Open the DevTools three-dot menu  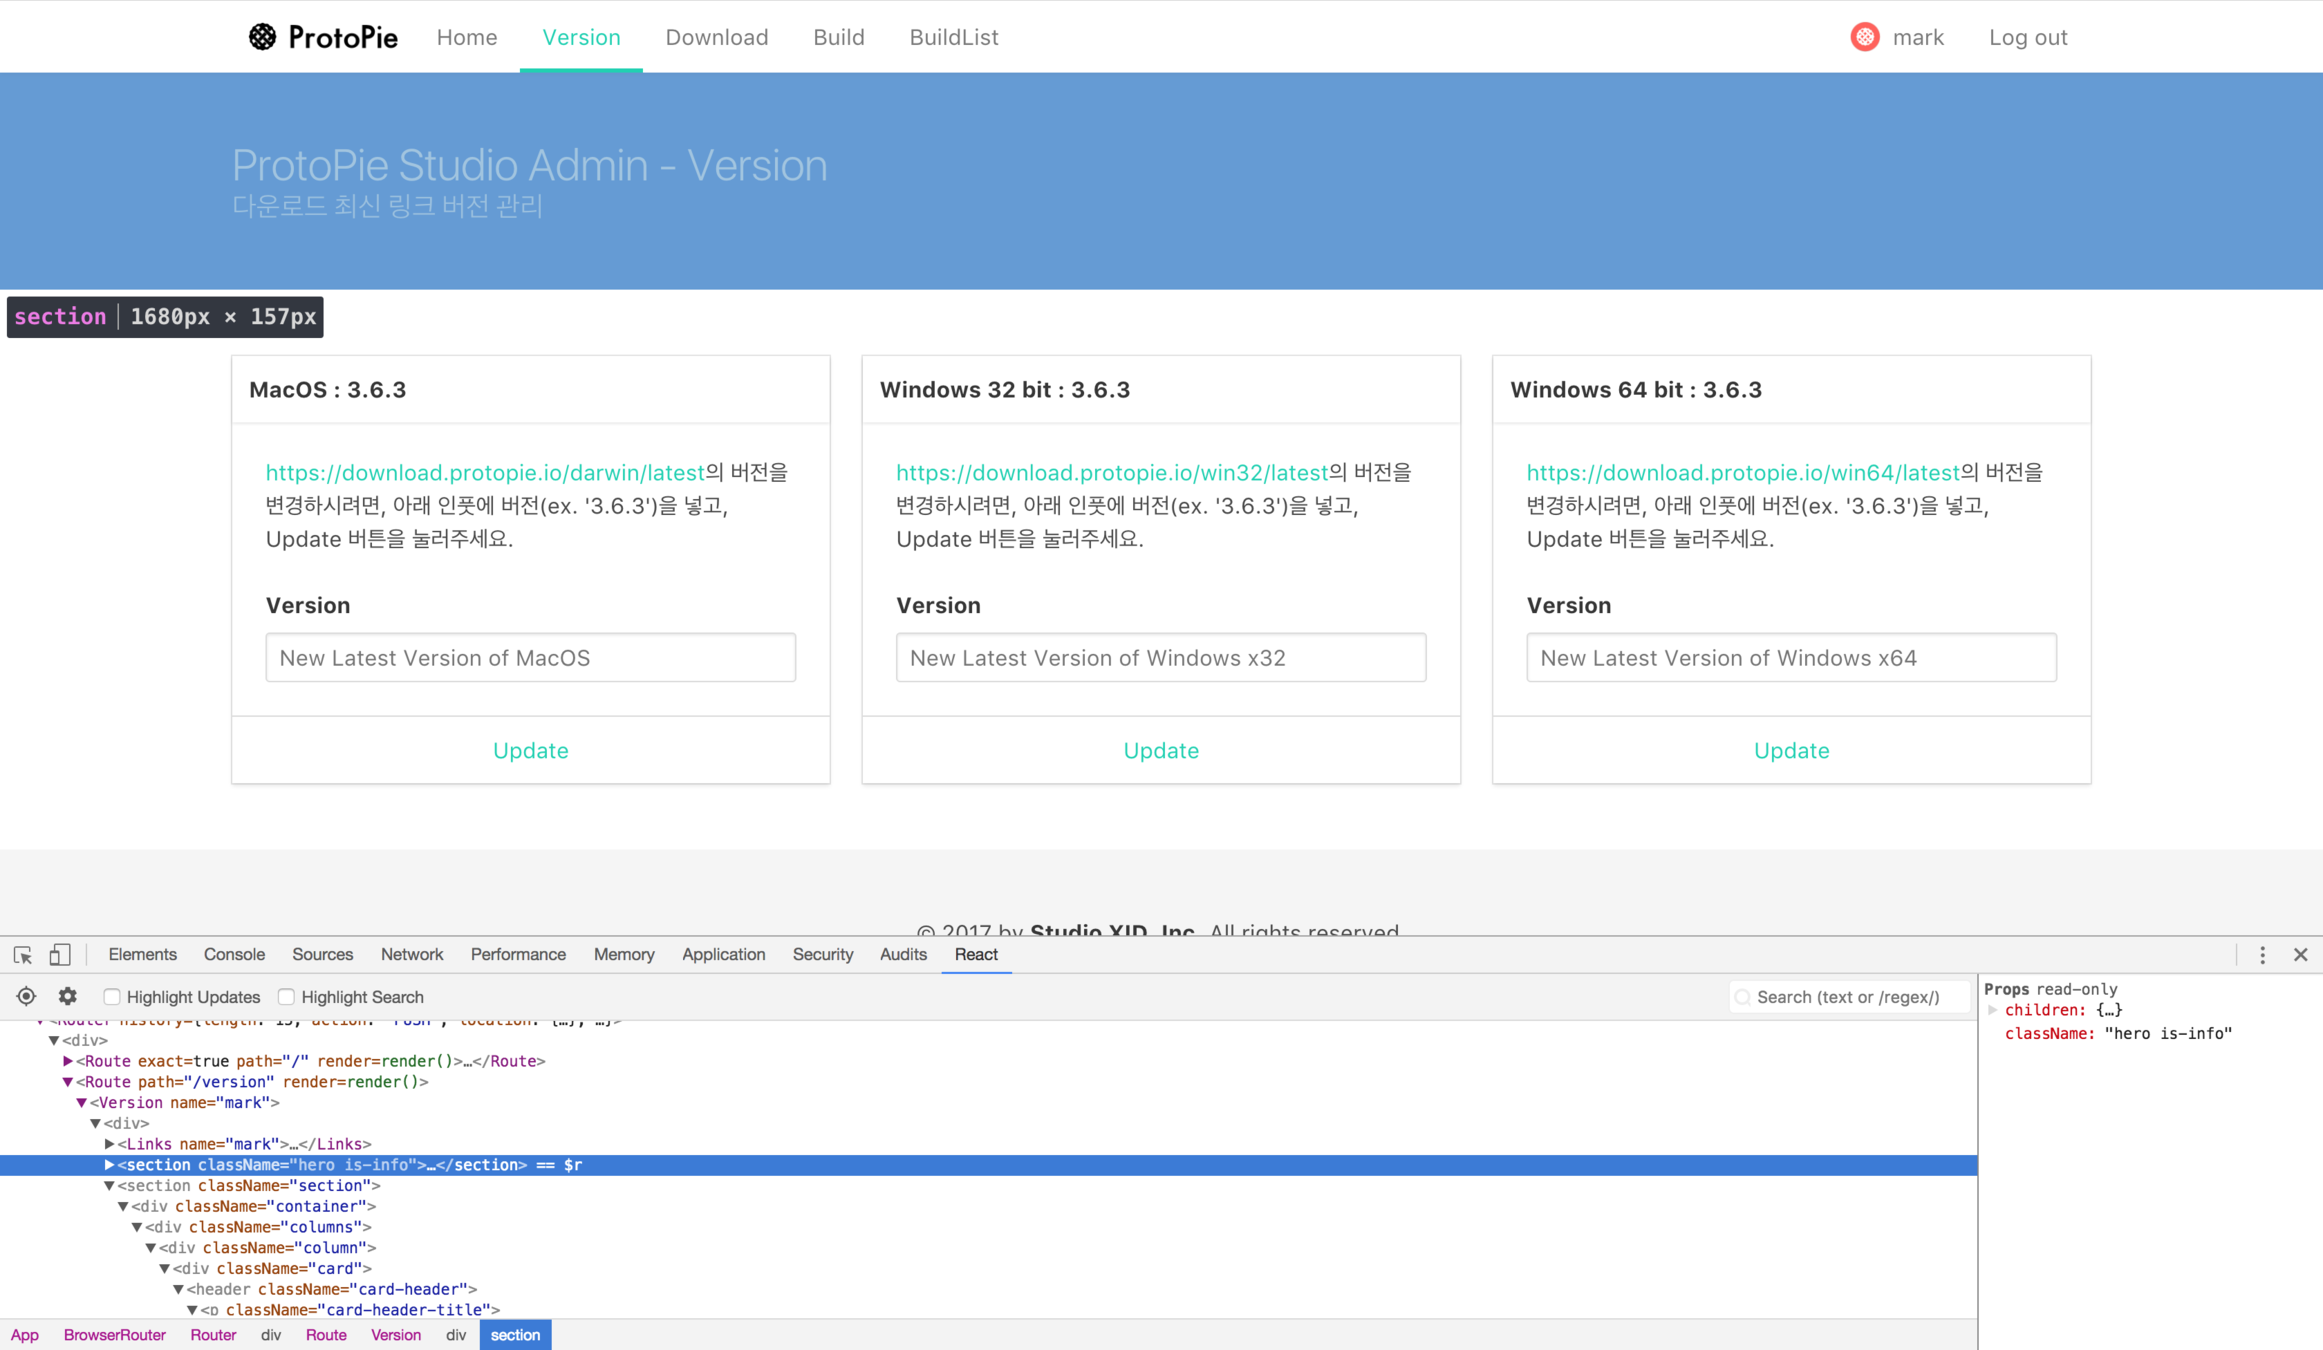[x=2262, y=955]
